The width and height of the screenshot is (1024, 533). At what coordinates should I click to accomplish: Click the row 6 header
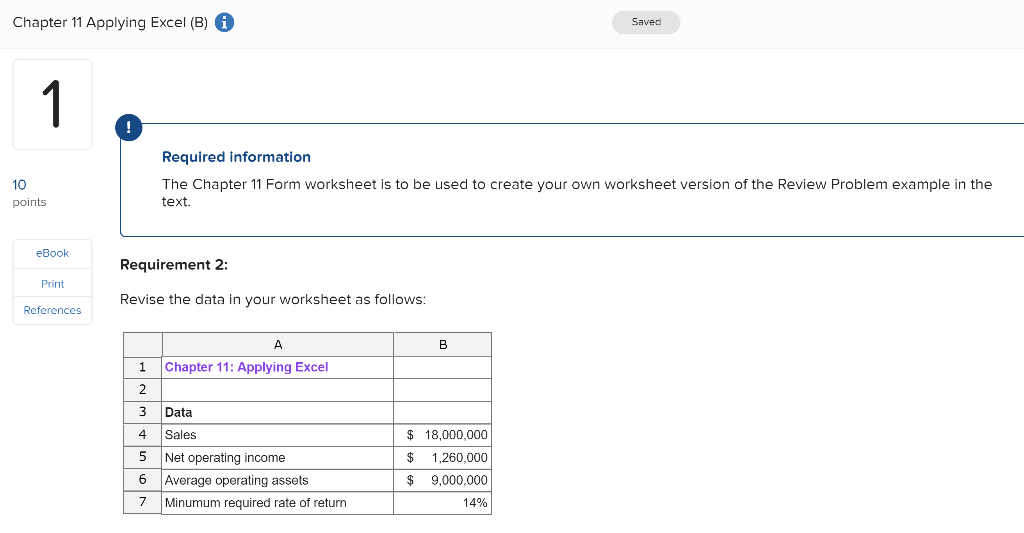[x=142, y=479]
